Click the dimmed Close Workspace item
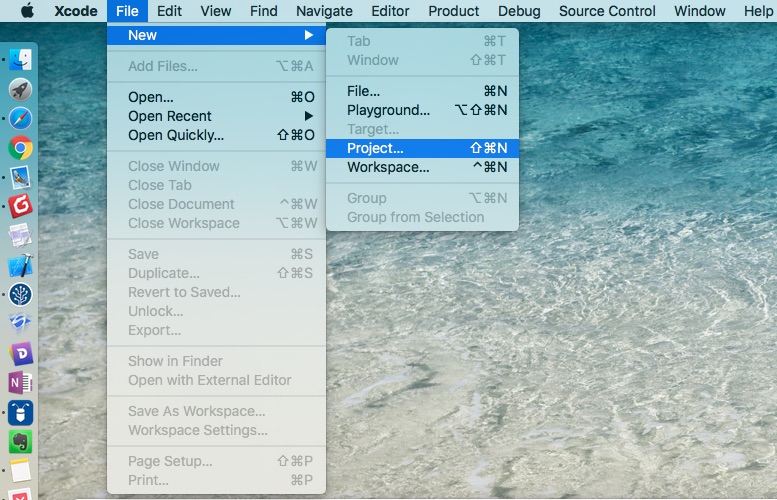This screenshot has width=777, height=500. [x=217, y=223]
